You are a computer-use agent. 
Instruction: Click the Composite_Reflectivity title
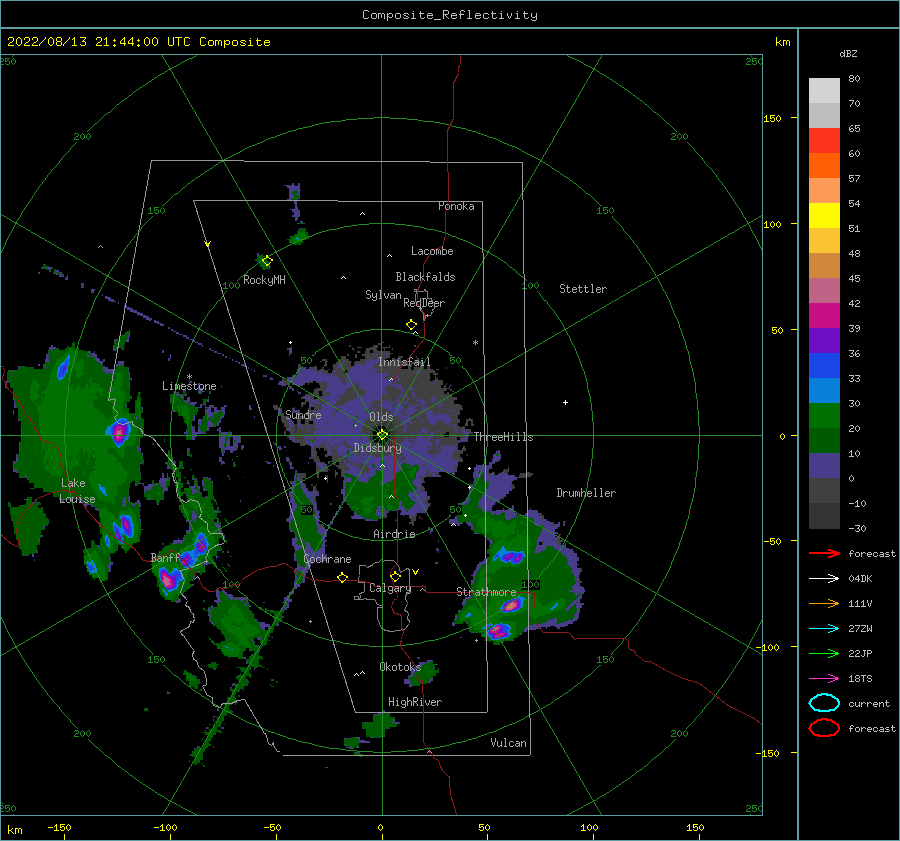450,15
